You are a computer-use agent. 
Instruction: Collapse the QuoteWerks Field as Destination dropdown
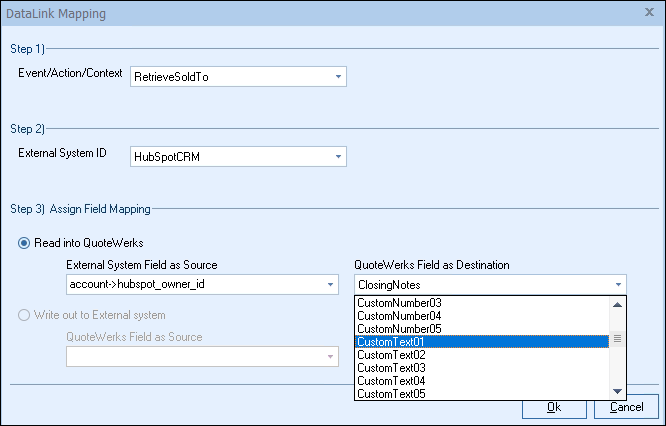coord(619,285)
